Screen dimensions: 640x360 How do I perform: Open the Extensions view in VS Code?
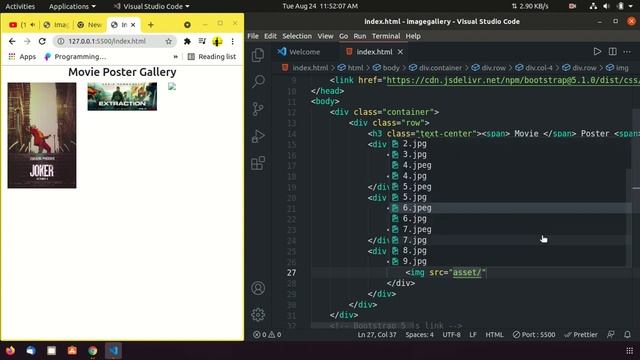[258, 163]
